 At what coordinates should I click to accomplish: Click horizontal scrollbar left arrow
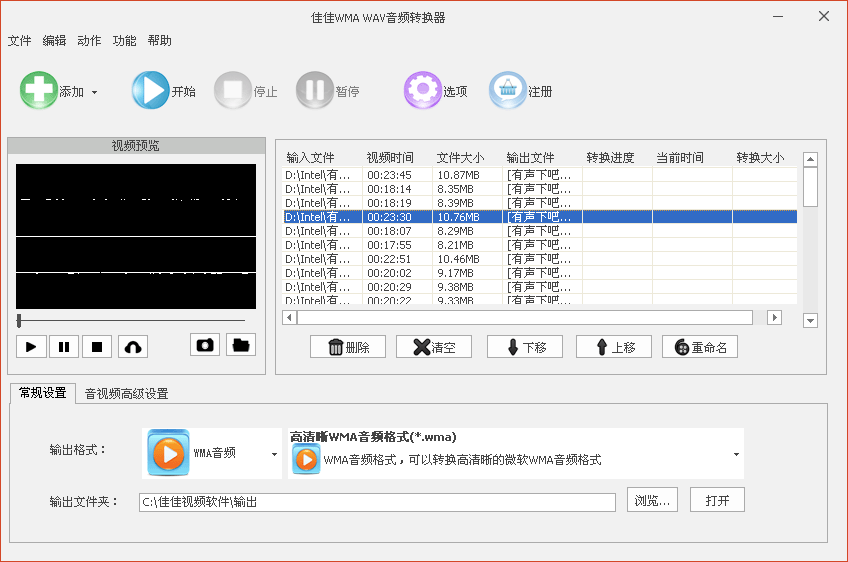(289, 318)
